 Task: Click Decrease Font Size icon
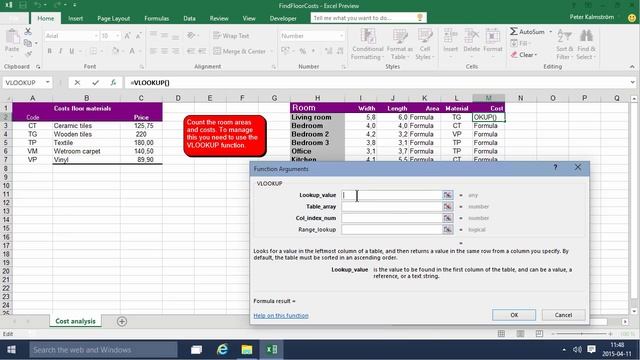138,36
